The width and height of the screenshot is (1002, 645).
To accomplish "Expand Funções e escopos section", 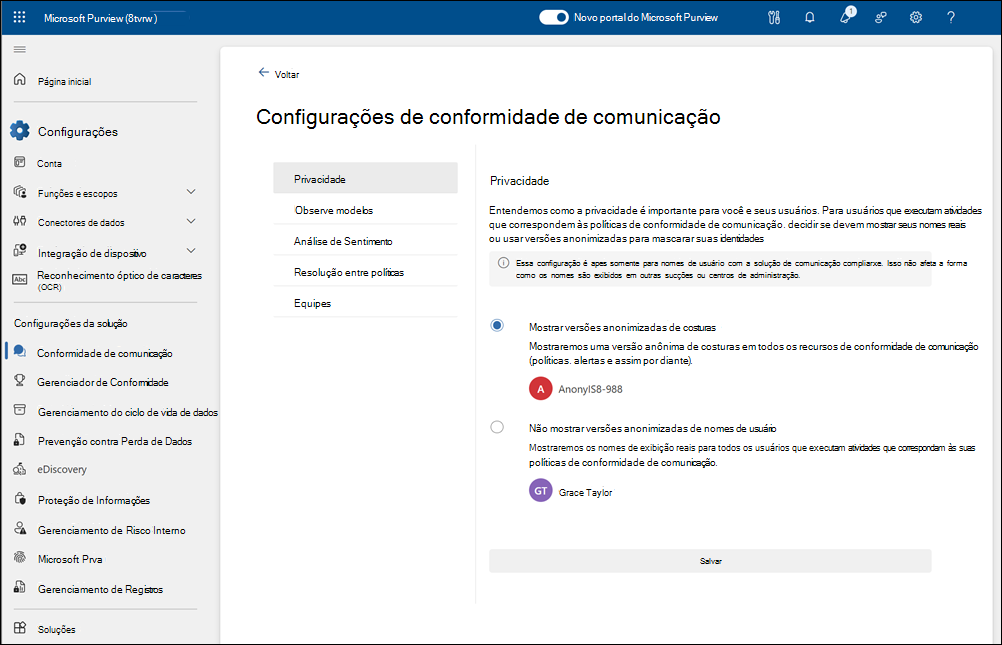I will (84, 192).
